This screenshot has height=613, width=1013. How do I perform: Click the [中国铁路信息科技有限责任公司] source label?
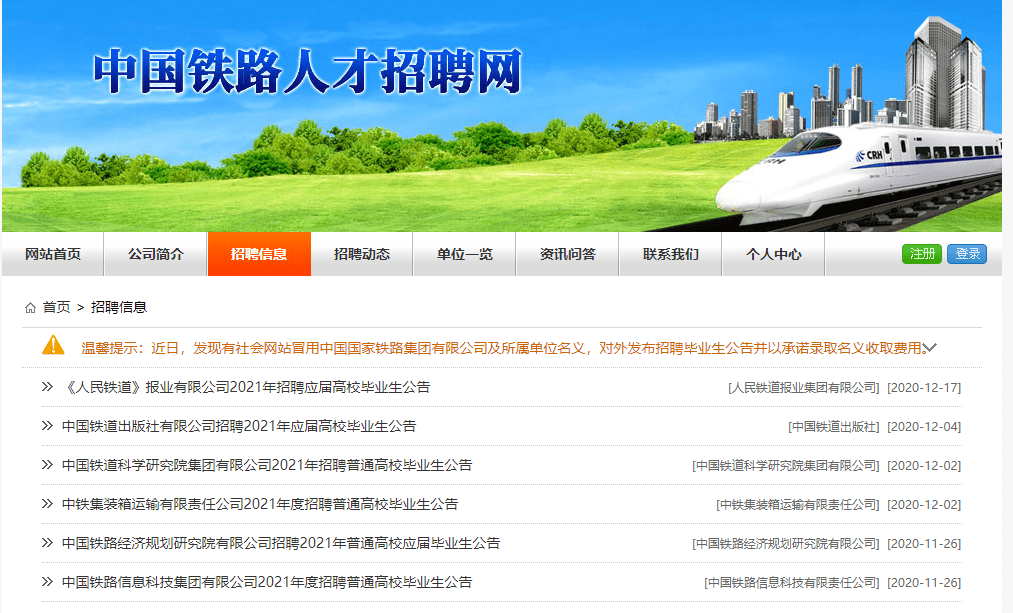coord(792,583)
